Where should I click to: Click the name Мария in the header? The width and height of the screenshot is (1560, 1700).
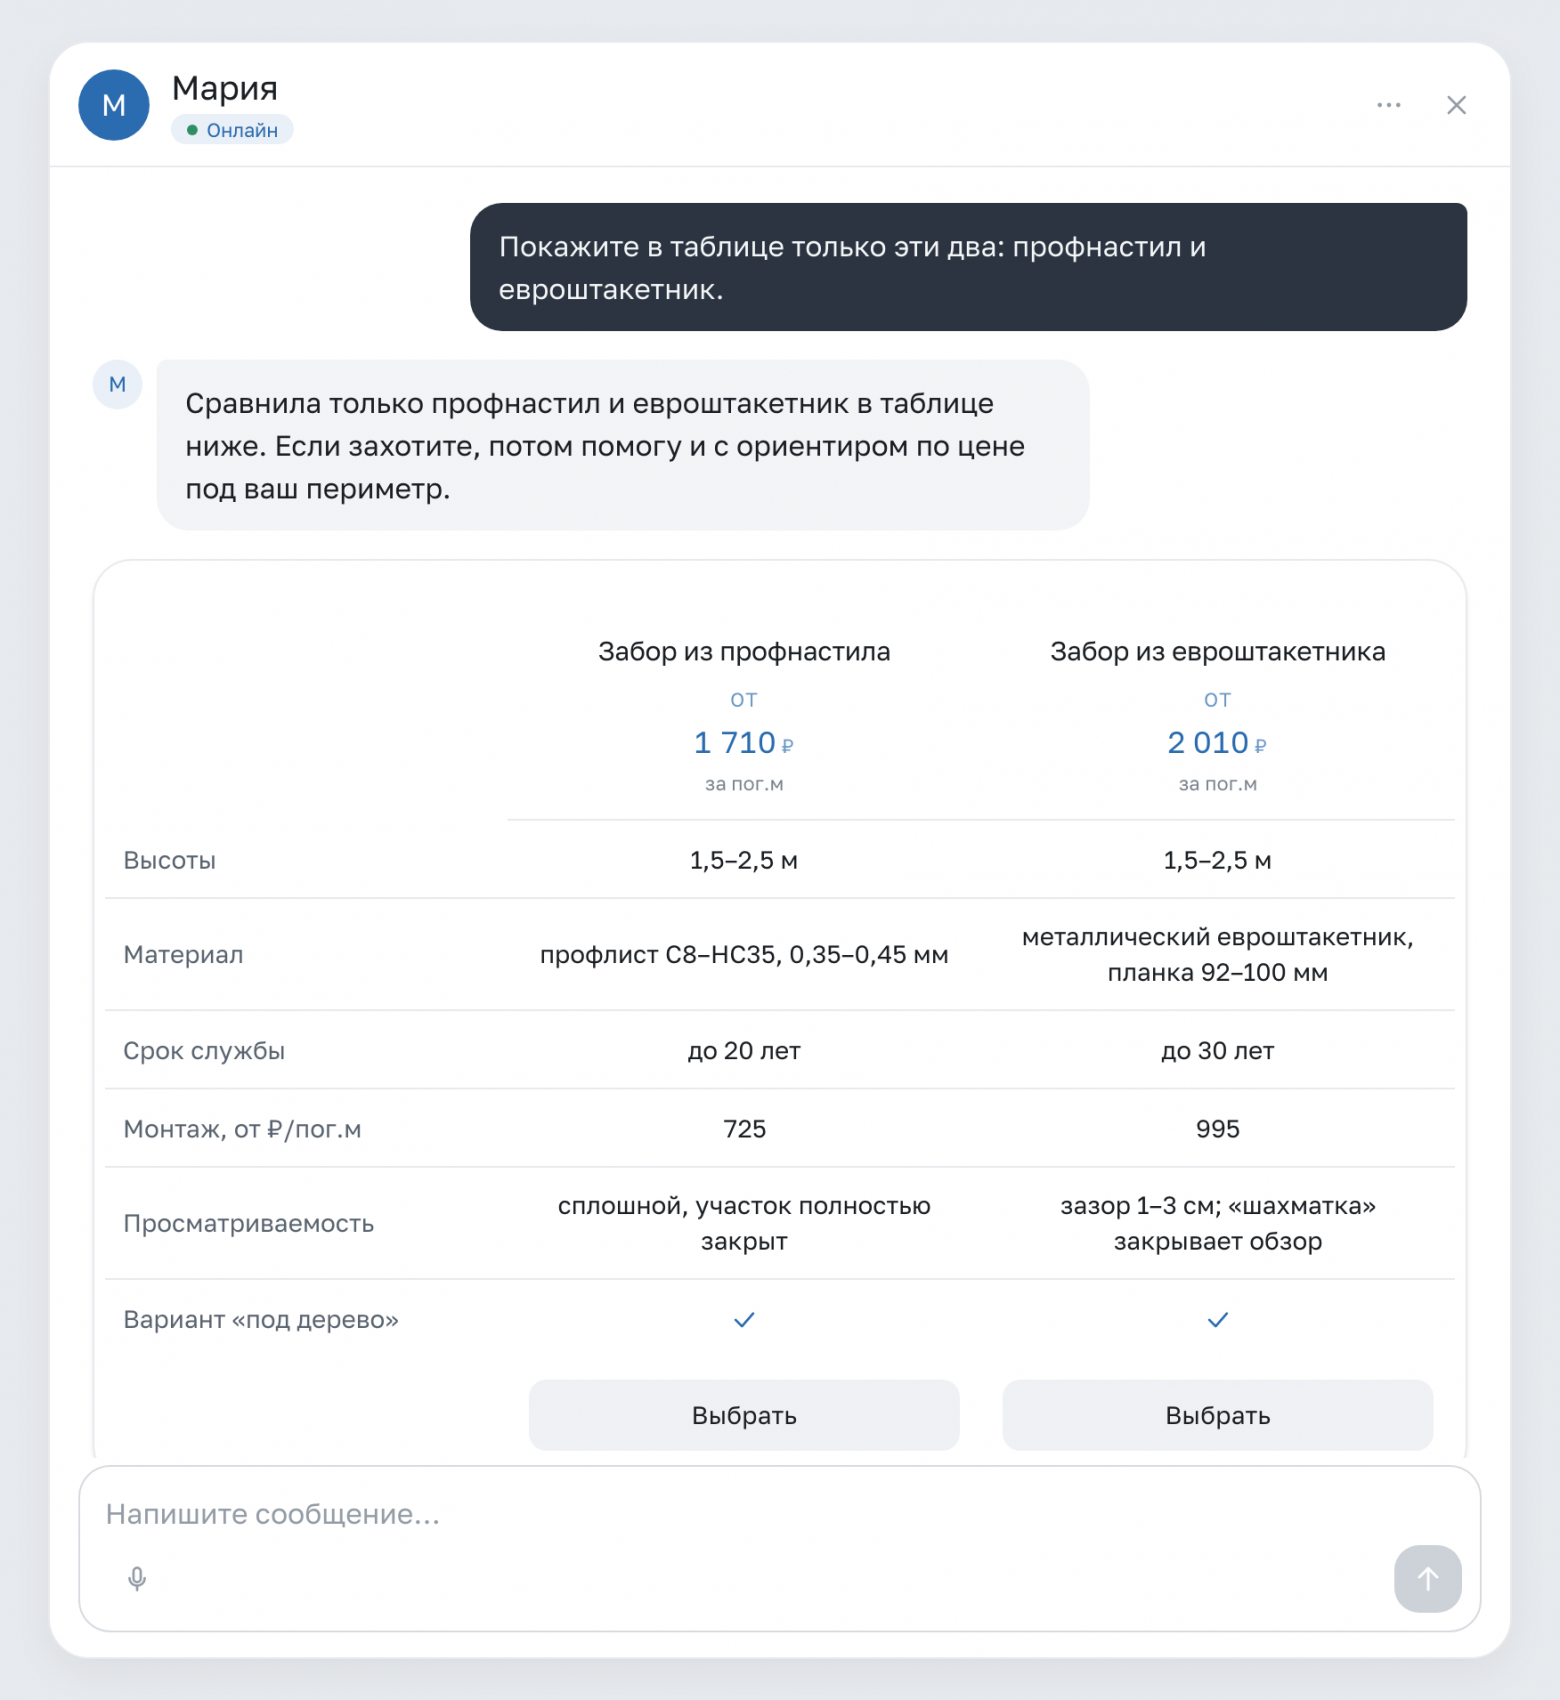pyautogui.click(x=225, y=88)
